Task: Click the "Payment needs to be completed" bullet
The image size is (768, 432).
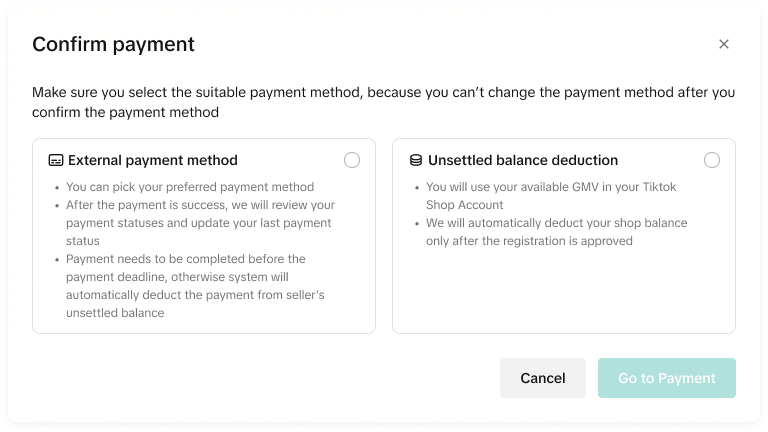Action: (186, 259)
